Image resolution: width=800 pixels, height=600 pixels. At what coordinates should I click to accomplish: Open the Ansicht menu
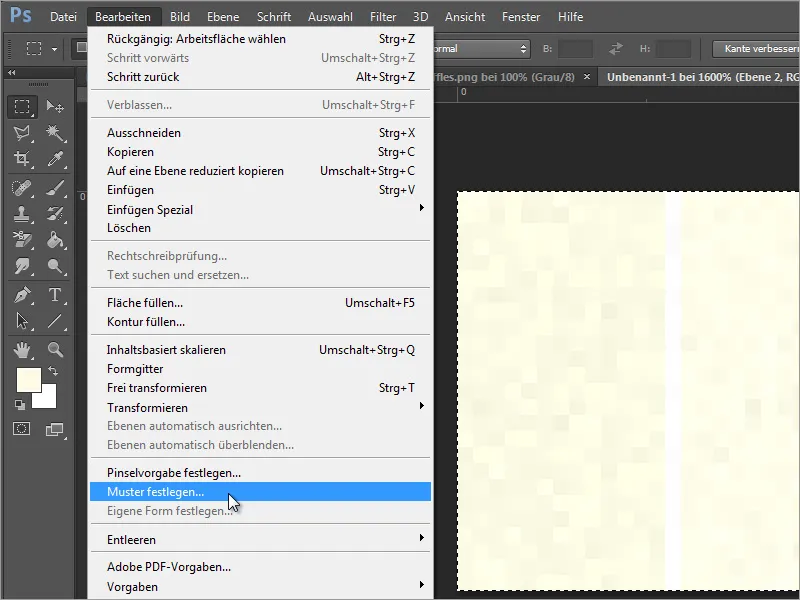(465, 17)
